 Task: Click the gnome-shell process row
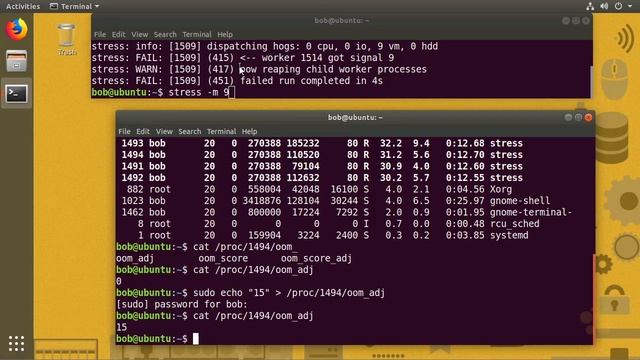[336, 201]
